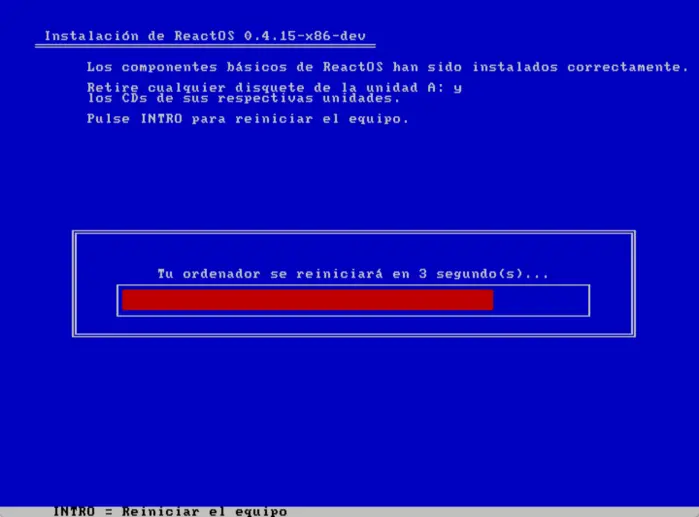Click the line 'Los componentes básicos de ReactOS han sido instalados correctamente.'

coord(388,67)
